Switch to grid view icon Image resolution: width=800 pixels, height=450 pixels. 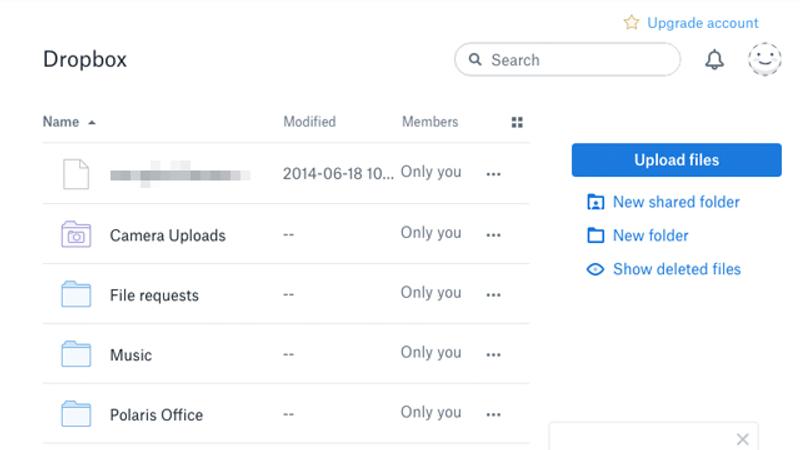click(517, 122)
